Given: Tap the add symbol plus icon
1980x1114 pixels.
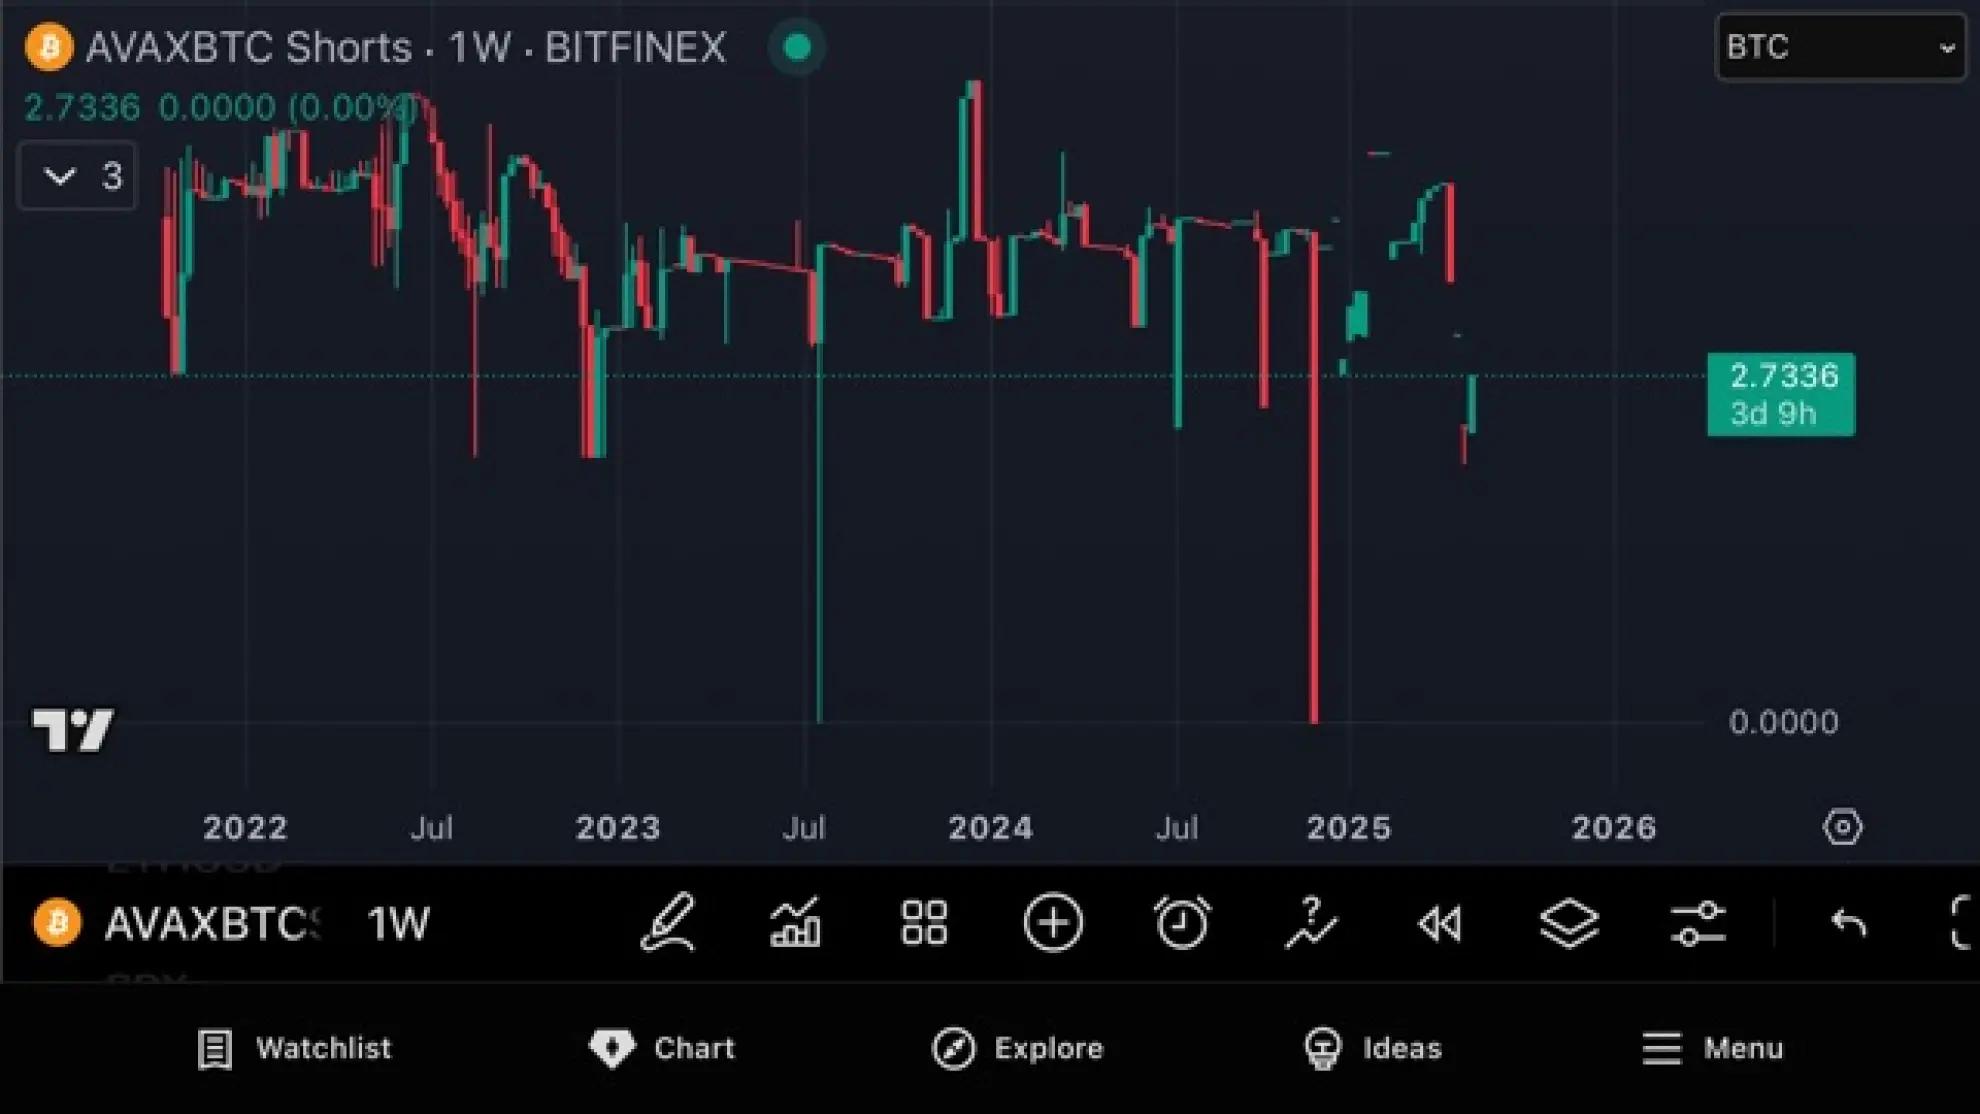Looking at the screenshot, I should (x=1053, y=922).
